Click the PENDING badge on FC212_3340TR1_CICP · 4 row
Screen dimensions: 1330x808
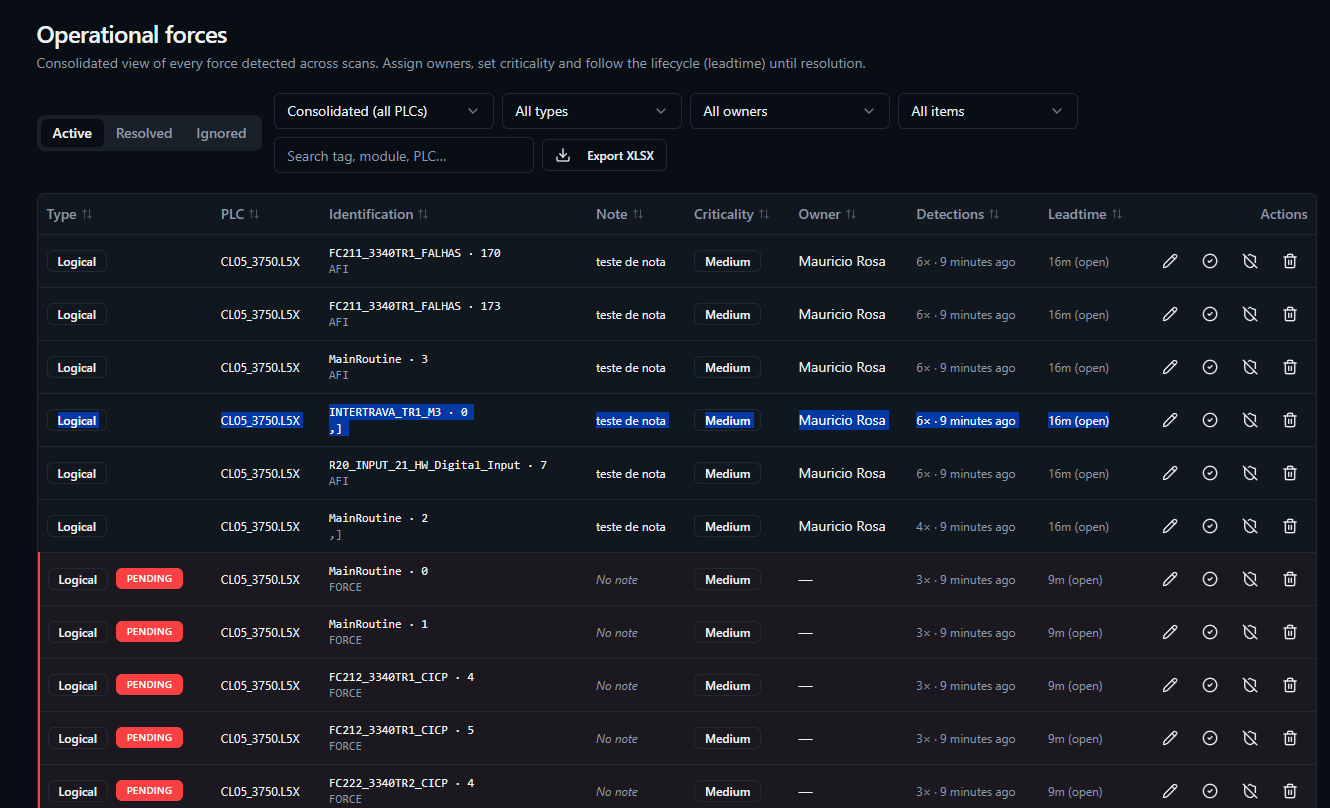(x=149, y=684)
